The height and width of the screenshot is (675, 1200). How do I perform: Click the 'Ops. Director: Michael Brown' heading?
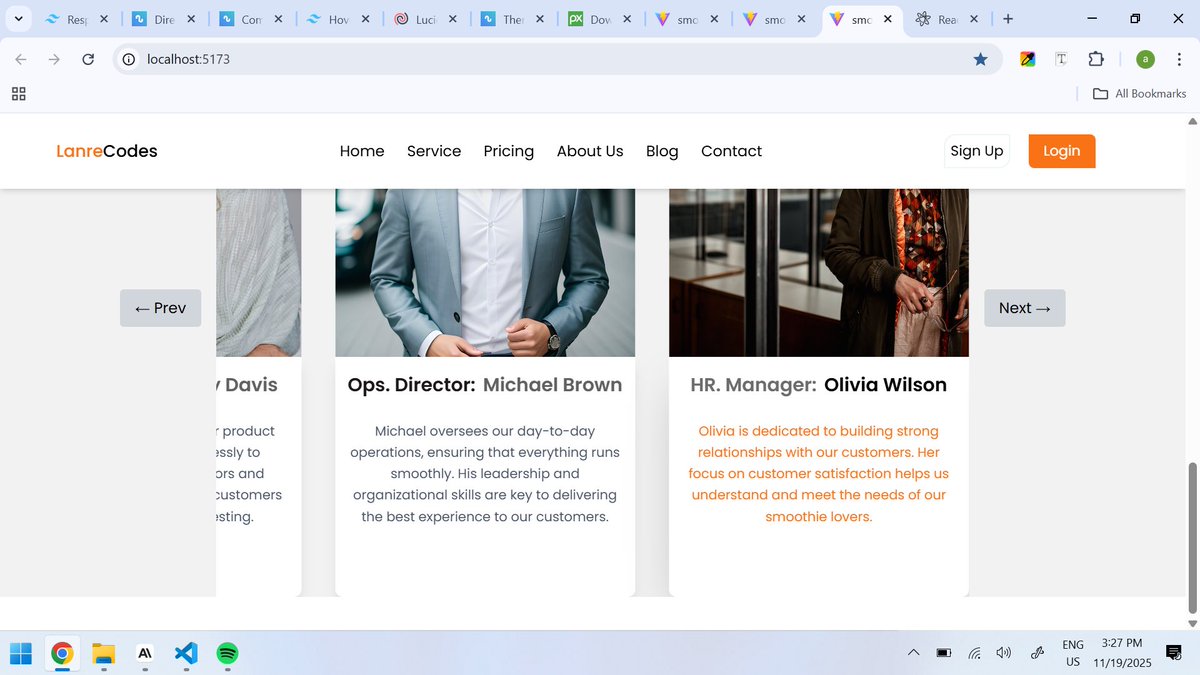[485, 385]
